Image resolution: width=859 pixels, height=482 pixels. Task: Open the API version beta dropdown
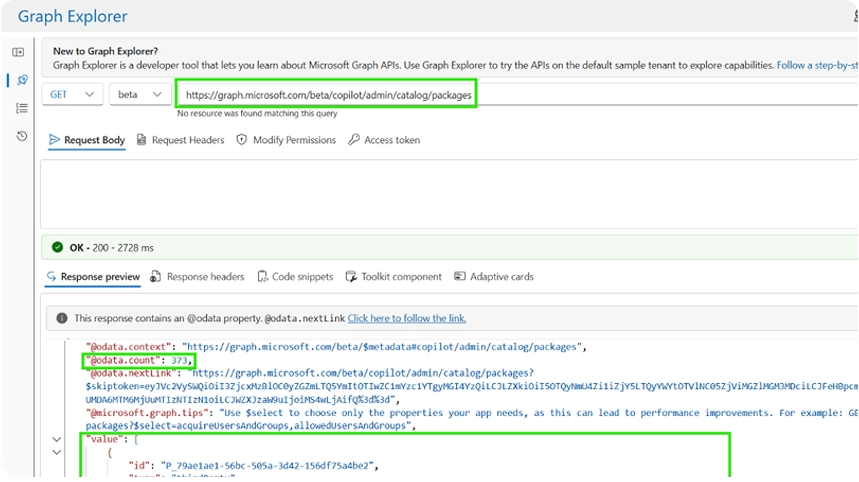click(x=140, y=94)
